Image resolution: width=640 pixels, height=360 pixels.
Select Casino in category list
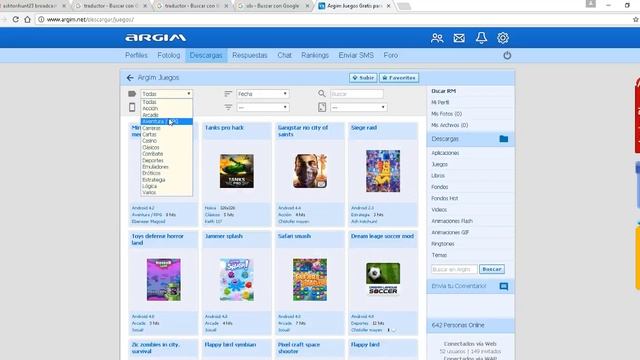(167, 141)
